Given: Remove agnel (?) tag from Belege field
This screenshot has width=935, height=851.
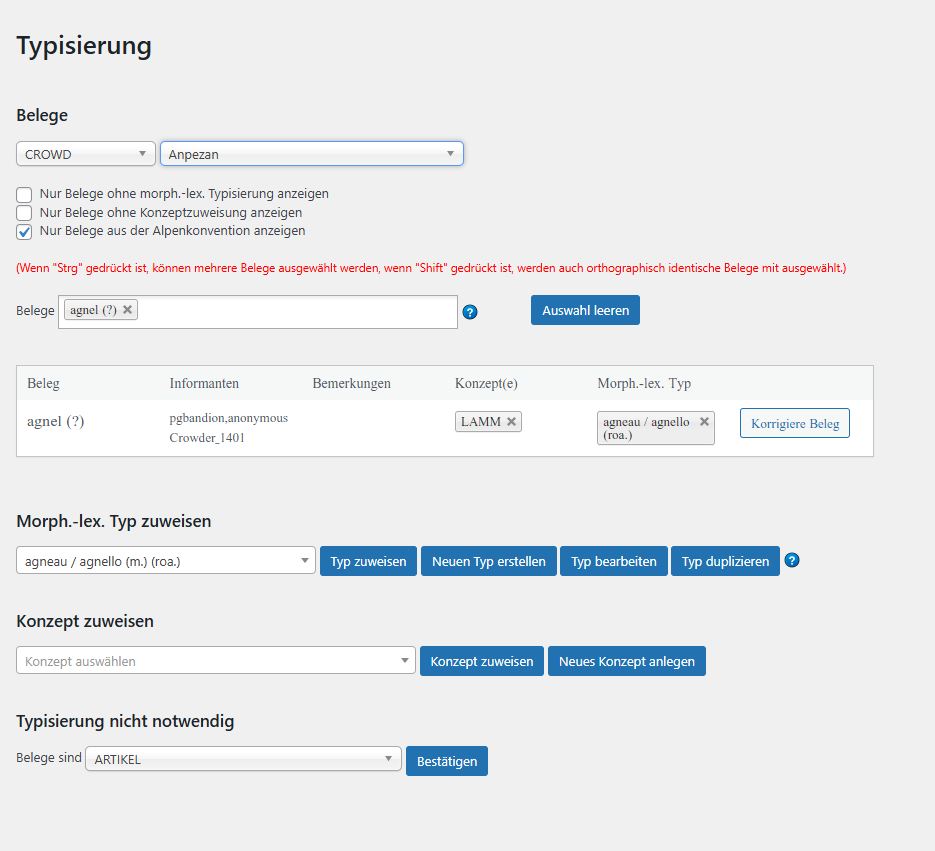Looking at the screenshot, I should point(128,310).
